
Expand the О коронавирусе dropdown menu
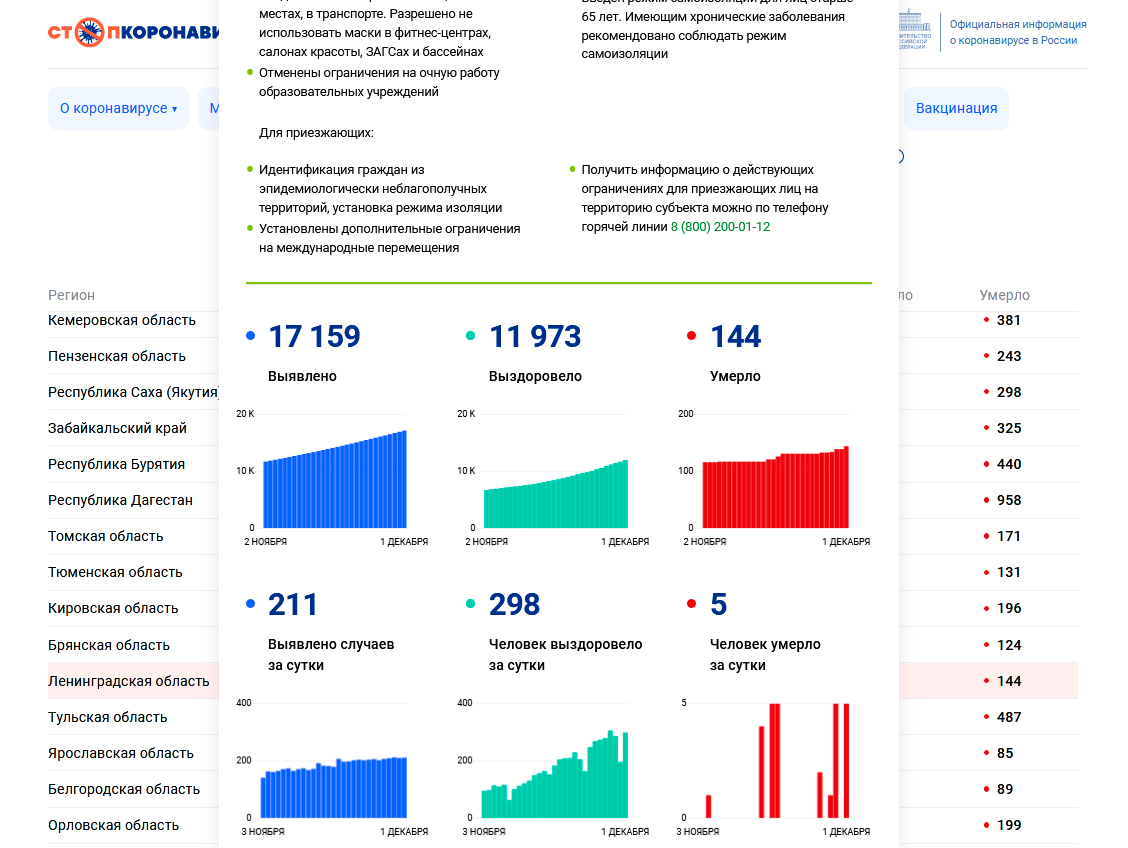[118, 108]
